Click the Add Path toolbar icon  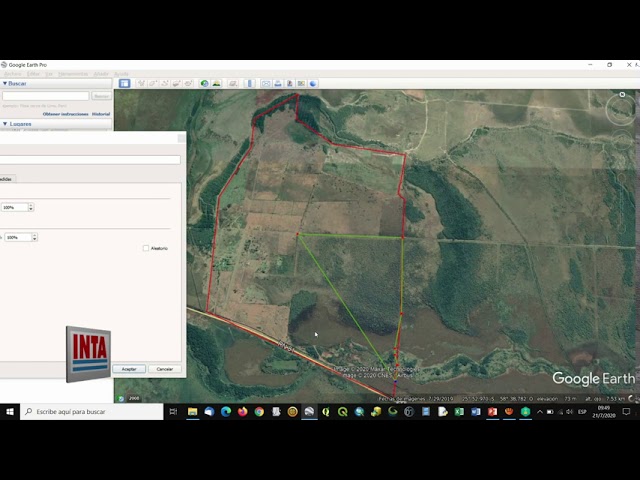(165, 84)
